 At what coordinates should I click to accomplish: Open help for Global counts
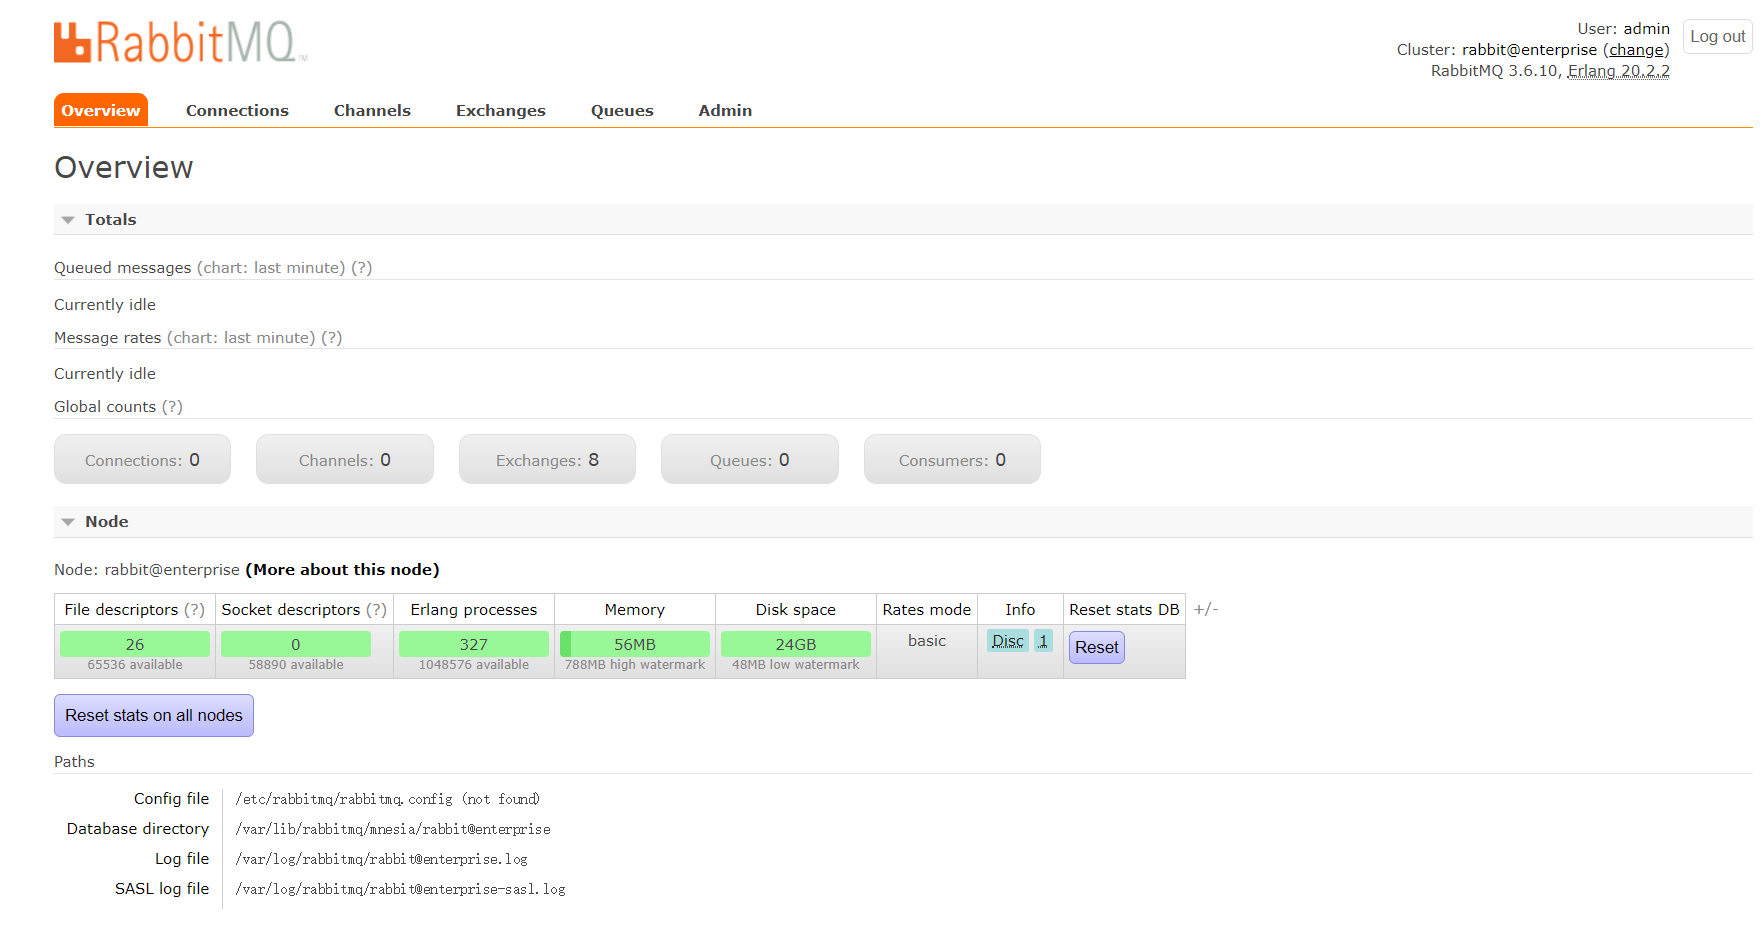(x=172, y=407)
